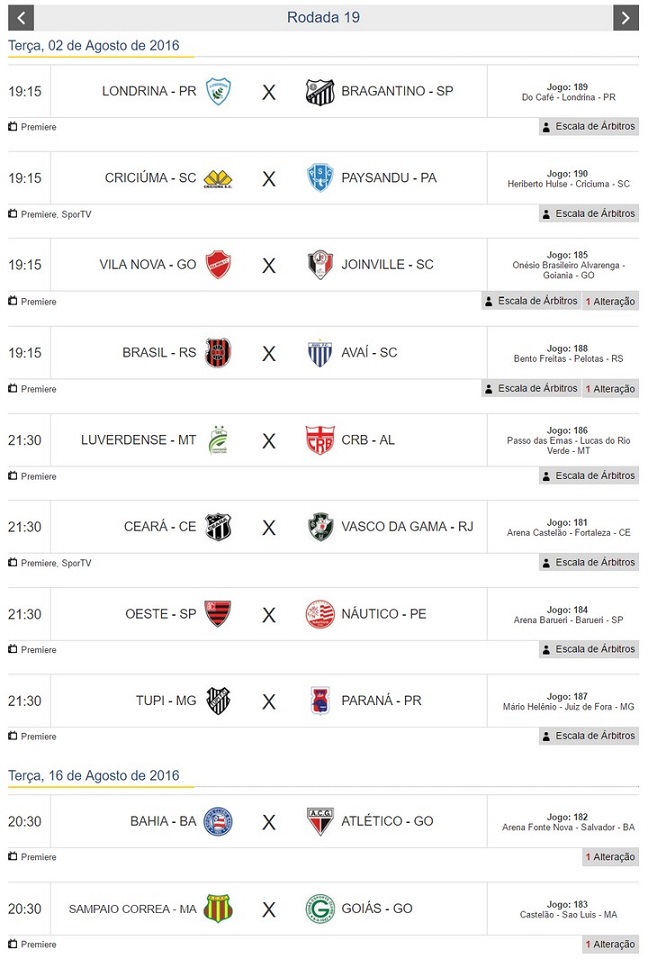Click the Sampaio Correa club crest
Image resolution: width=648 pixels, height=968 pixels.
click(218, 909)
